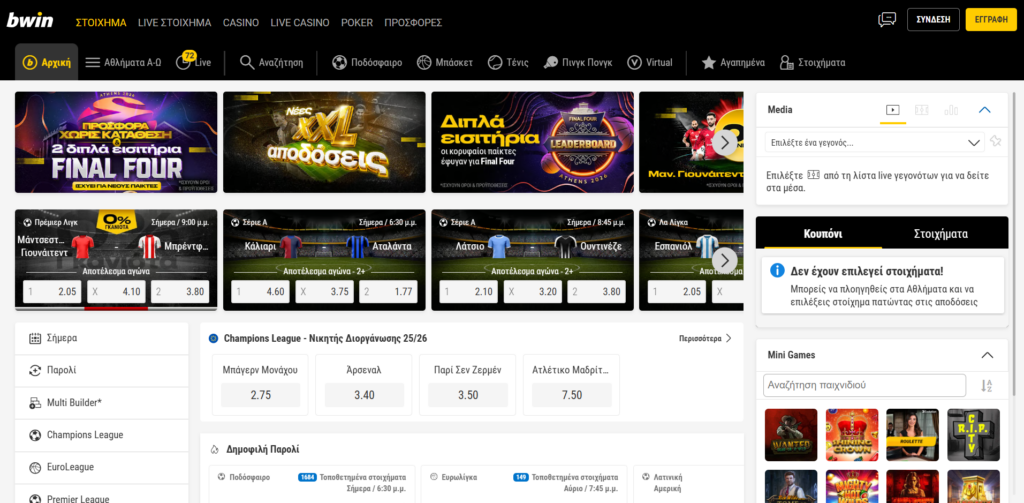Bet draw 4.10 in Premier League match
Viewport: 1024px width, 503px height.
(x=116, y=292)
